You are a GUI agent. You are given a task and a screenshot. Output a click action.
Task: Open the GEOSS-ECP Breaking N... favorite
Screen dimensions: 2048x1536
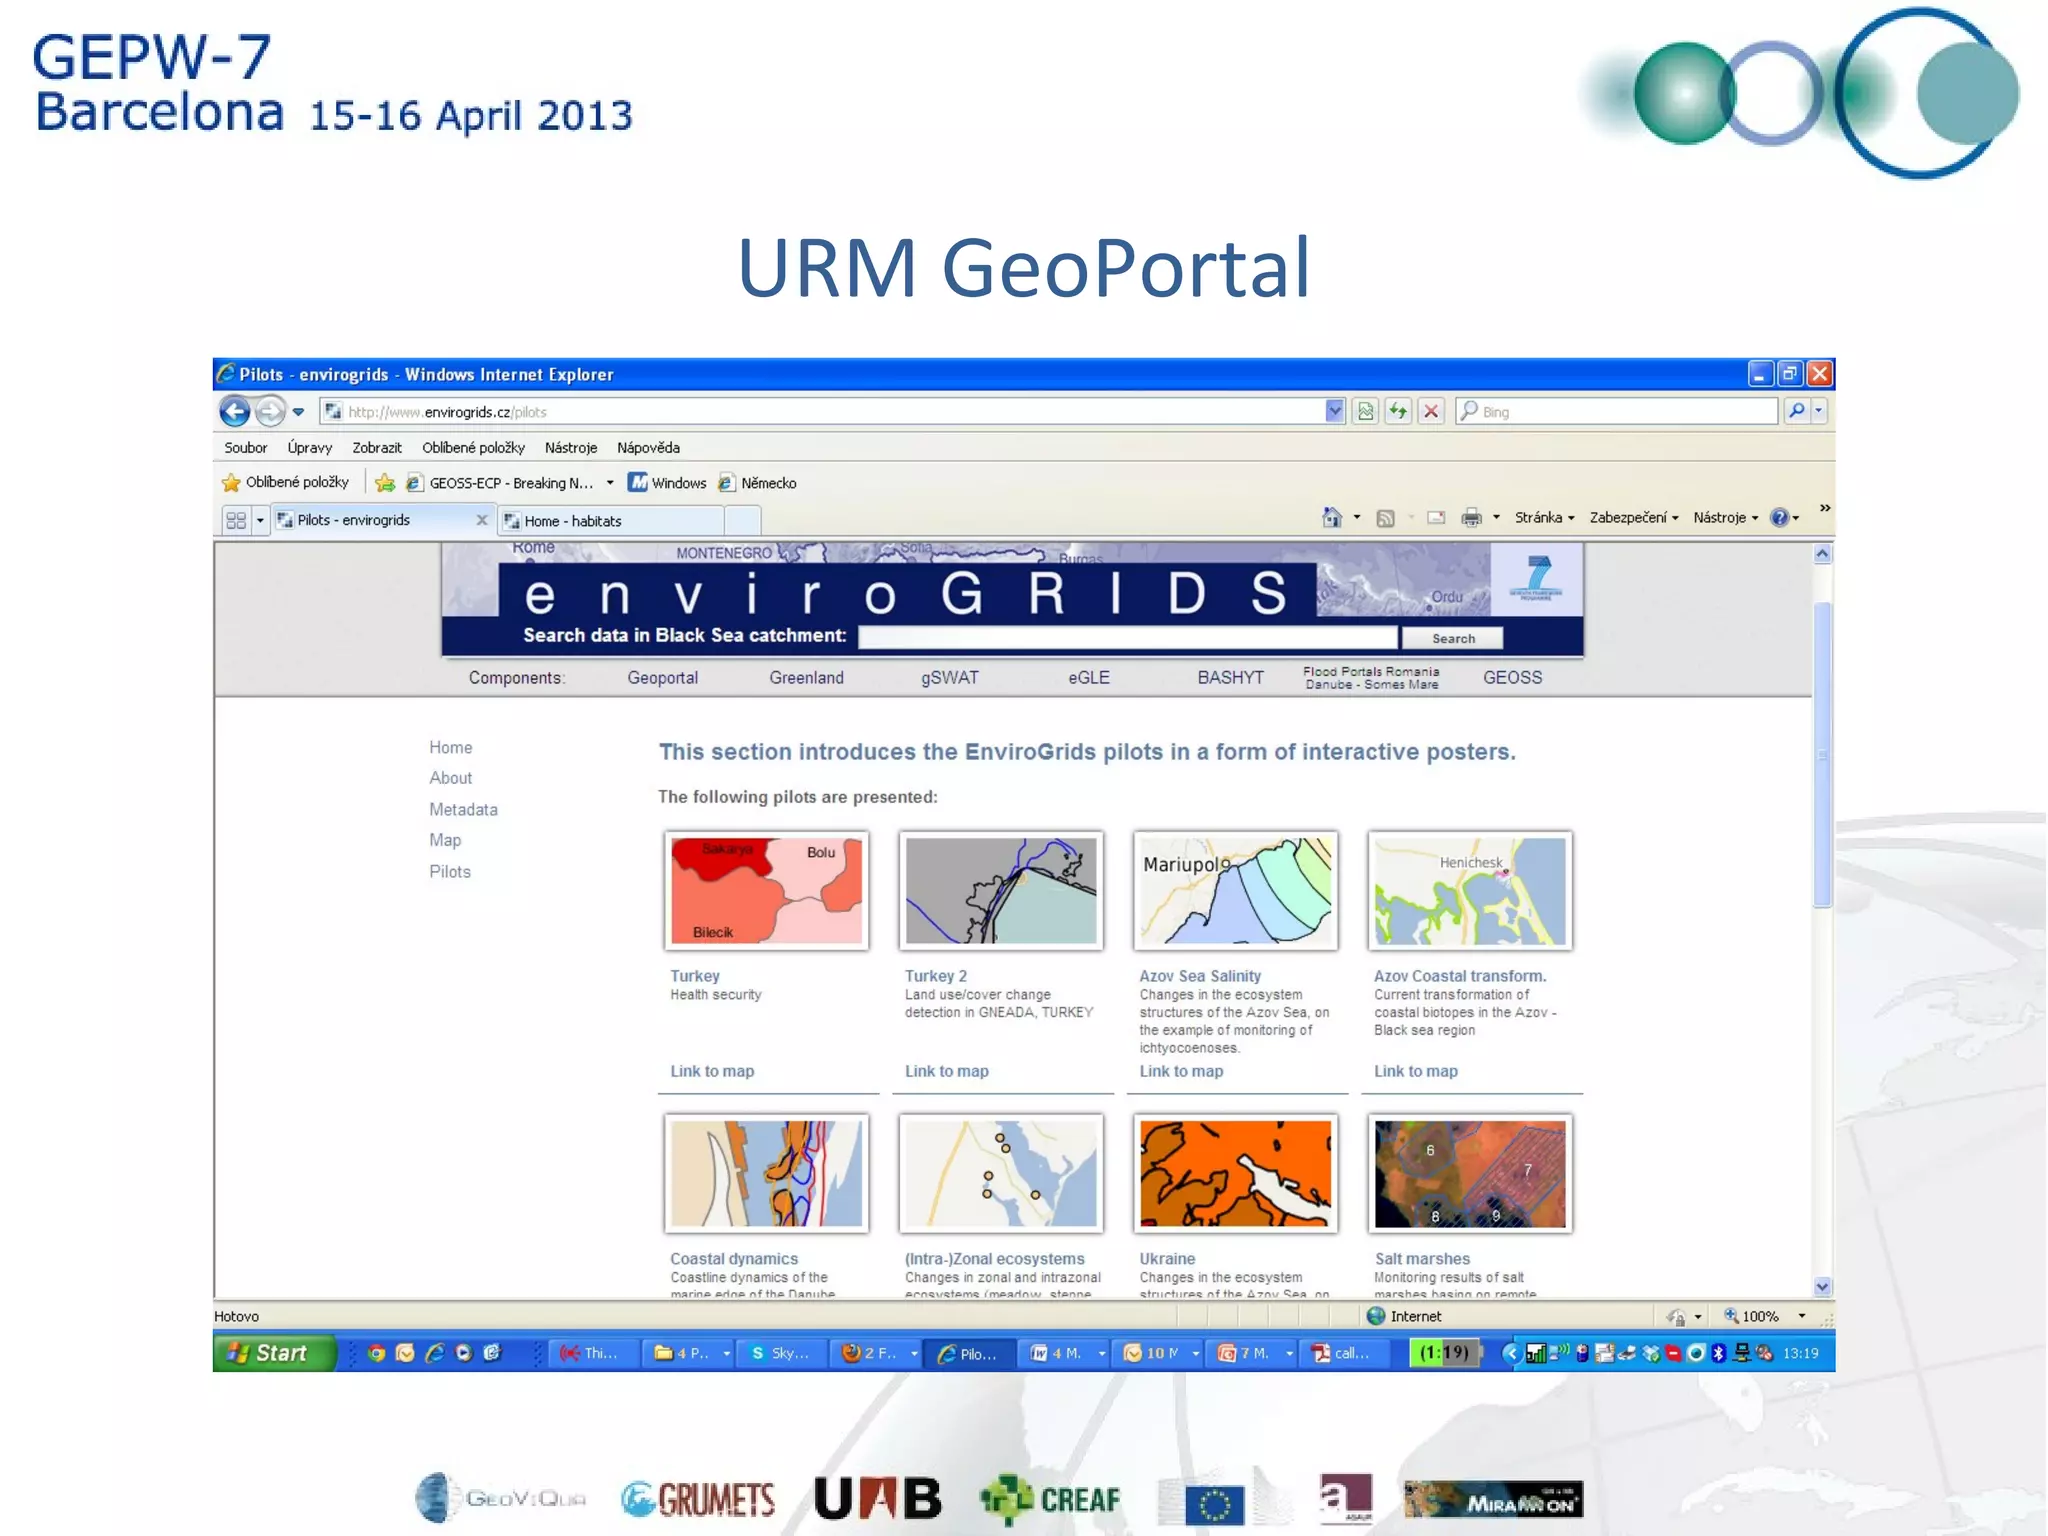[x=500, y=483]
